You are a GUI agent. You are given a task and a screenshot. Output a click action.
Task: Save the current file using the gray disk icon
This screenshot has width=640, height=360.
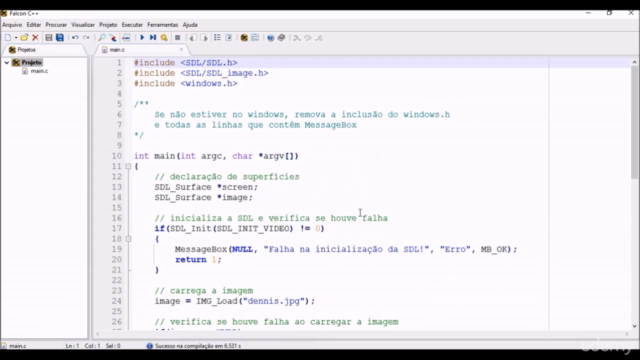pyautogui.click(x=49, y=38)
